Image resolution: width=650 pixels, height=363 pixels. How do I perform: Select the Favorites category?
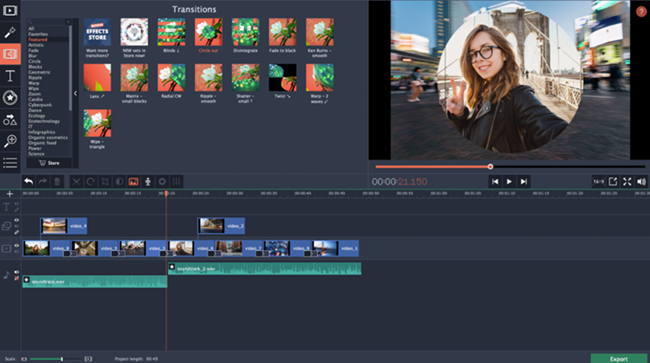pyautogui.click(x=38, y=34)
